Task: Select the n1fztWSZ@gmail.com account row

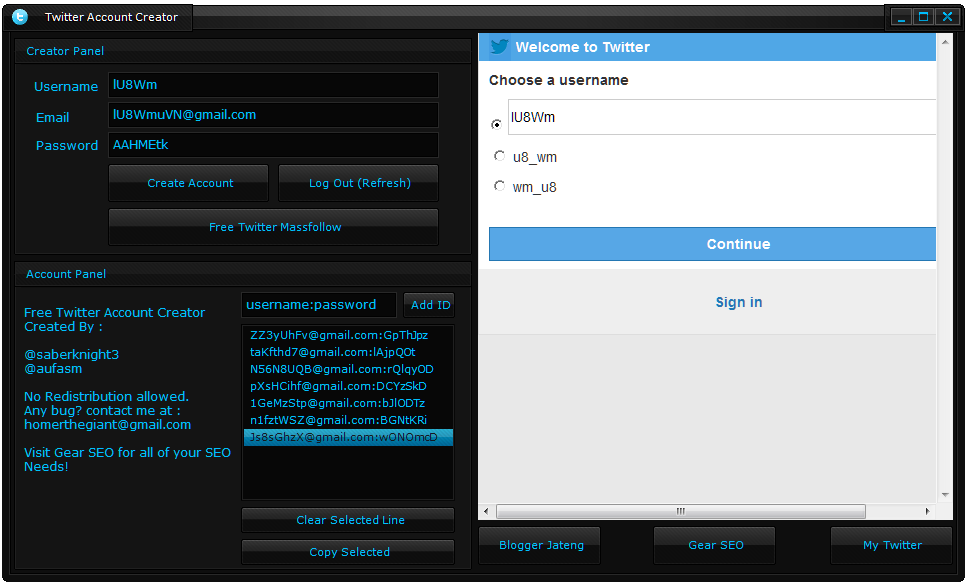Action: tap(348, 420)
